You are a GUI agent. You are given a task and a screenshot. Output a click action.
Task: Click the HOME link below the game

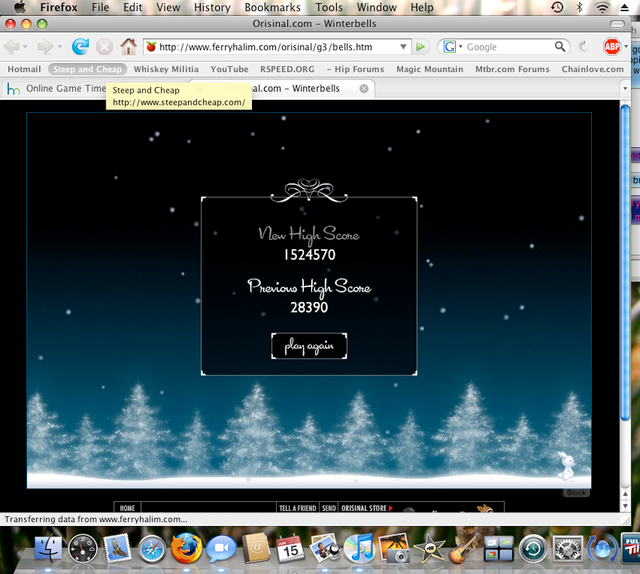[127, 508]
